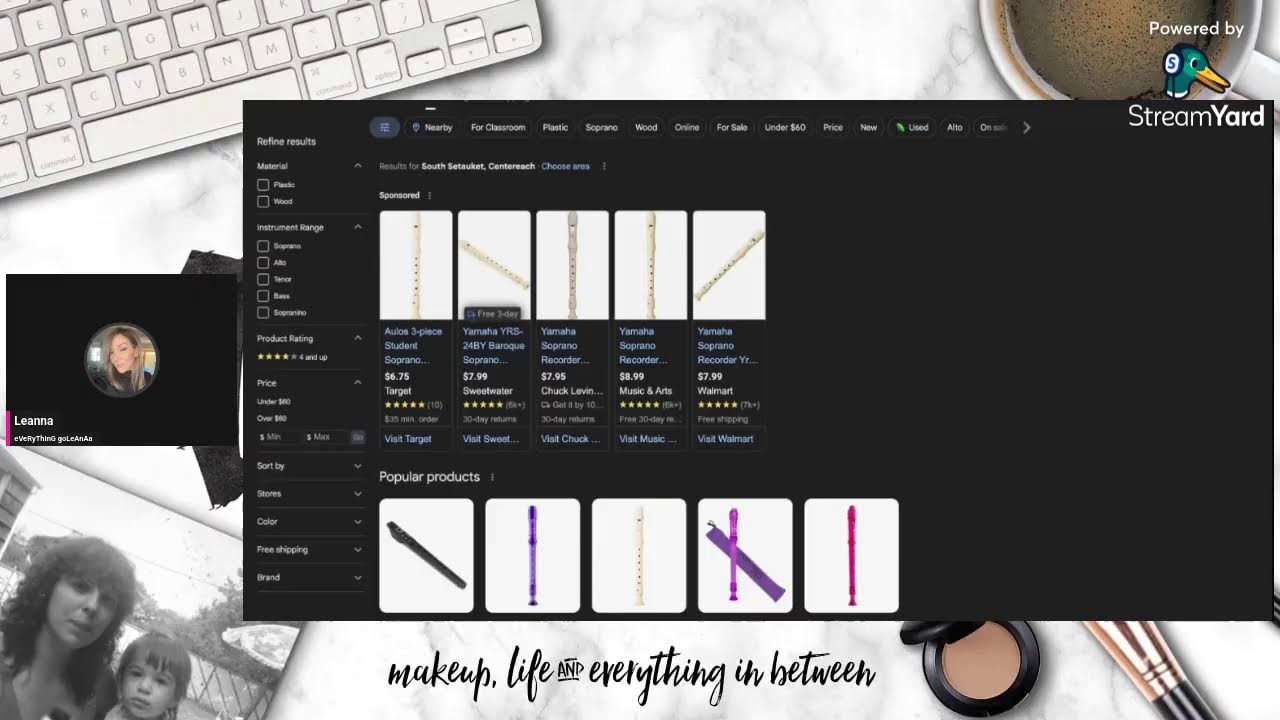Open the Sweetwater Yamaha recorder image with Free 3-day
Image resolution: width=1280 pixels, height=720 pixels.
(x=494, y=265)
